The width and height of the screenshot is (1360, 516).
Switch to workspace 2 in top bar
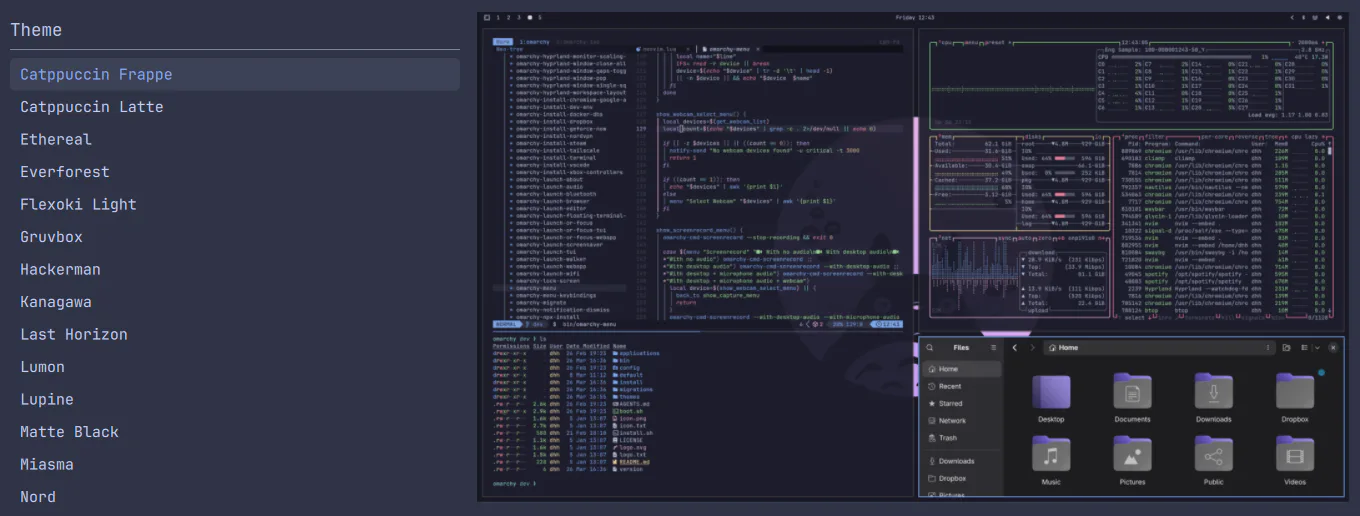pyautogui.click(x=508, y=17)
